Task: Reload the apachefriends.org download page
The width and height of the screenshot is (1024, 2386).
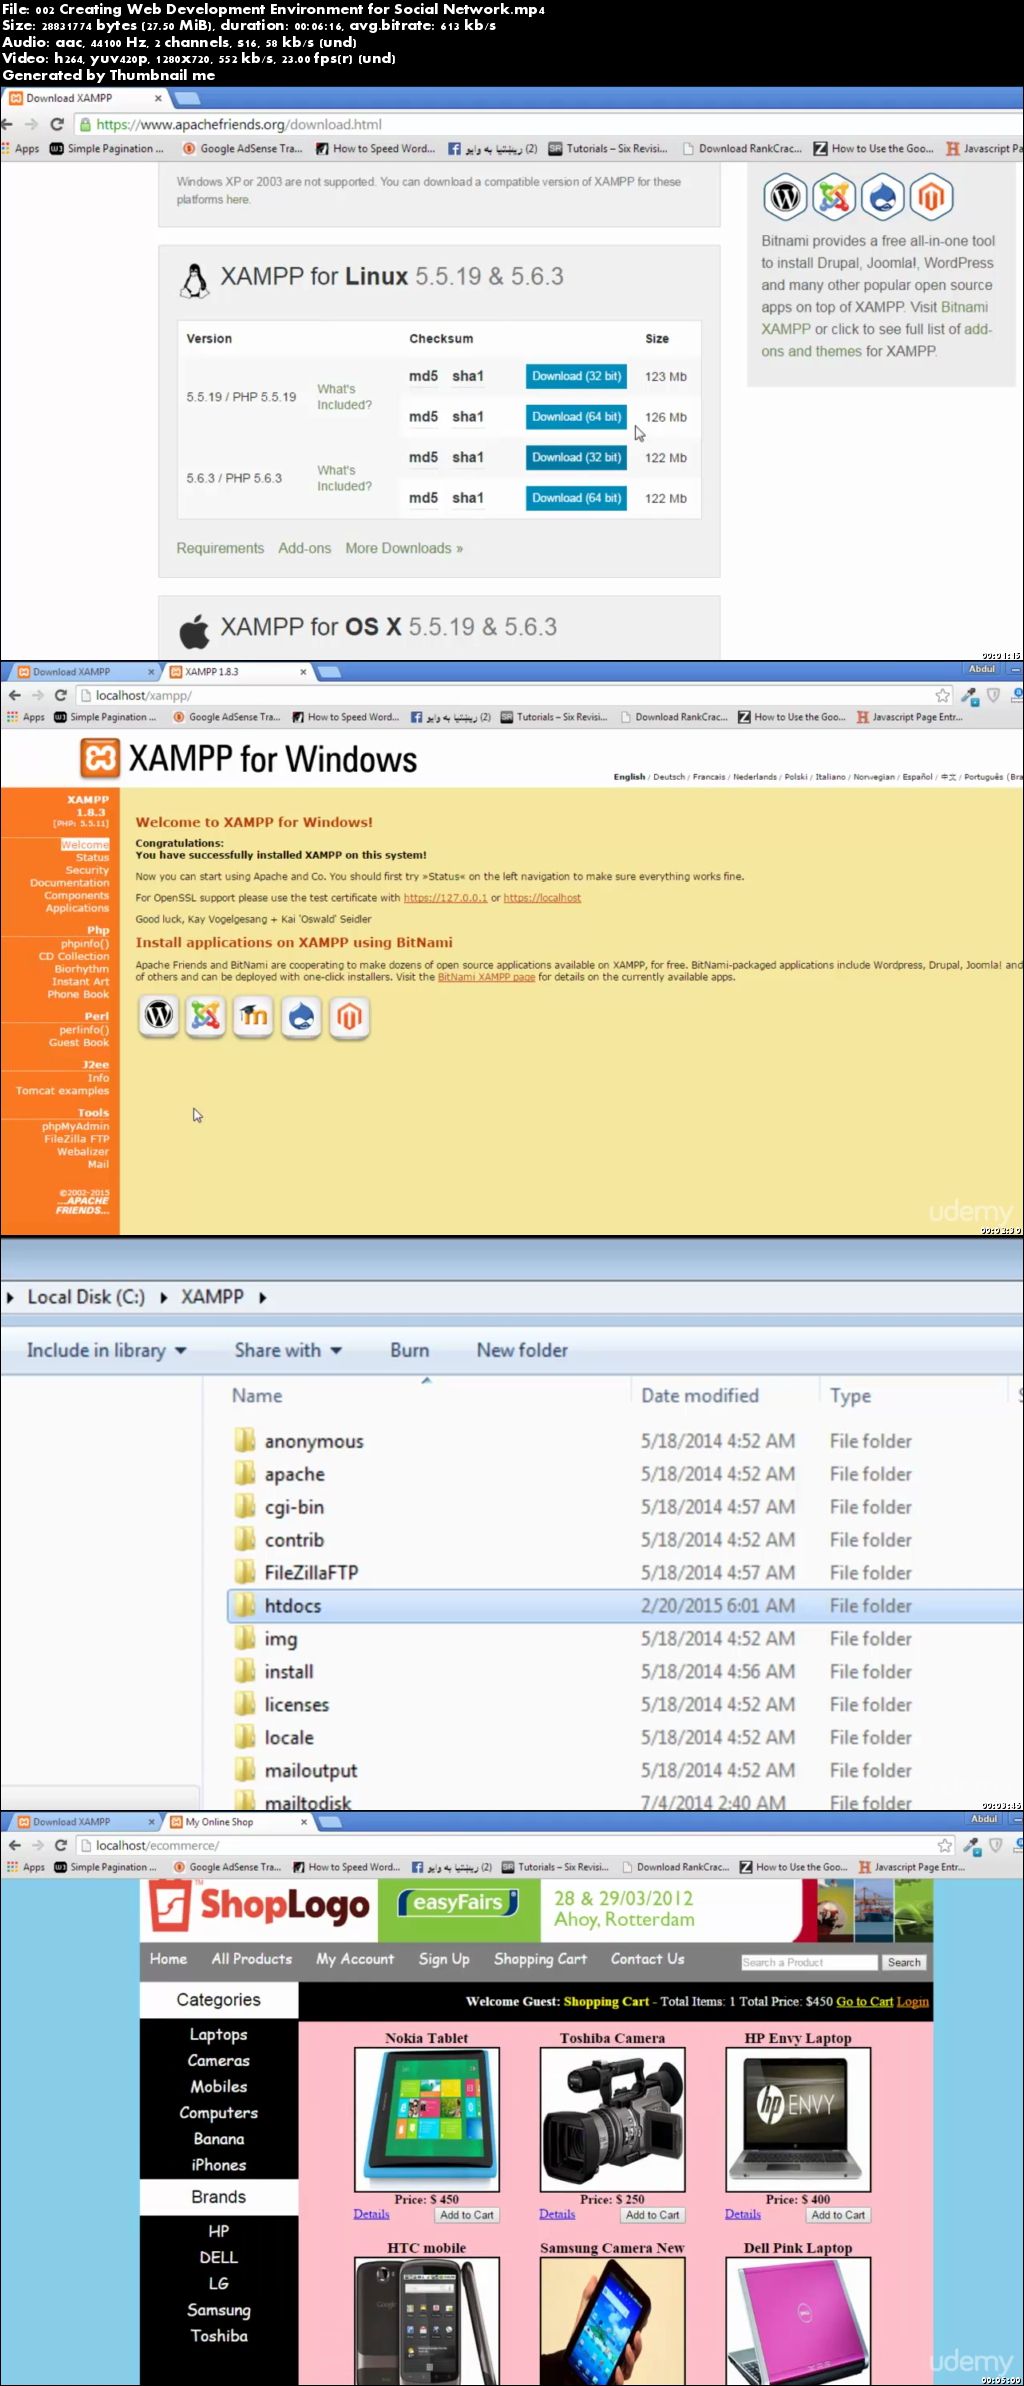Action: 57,124
